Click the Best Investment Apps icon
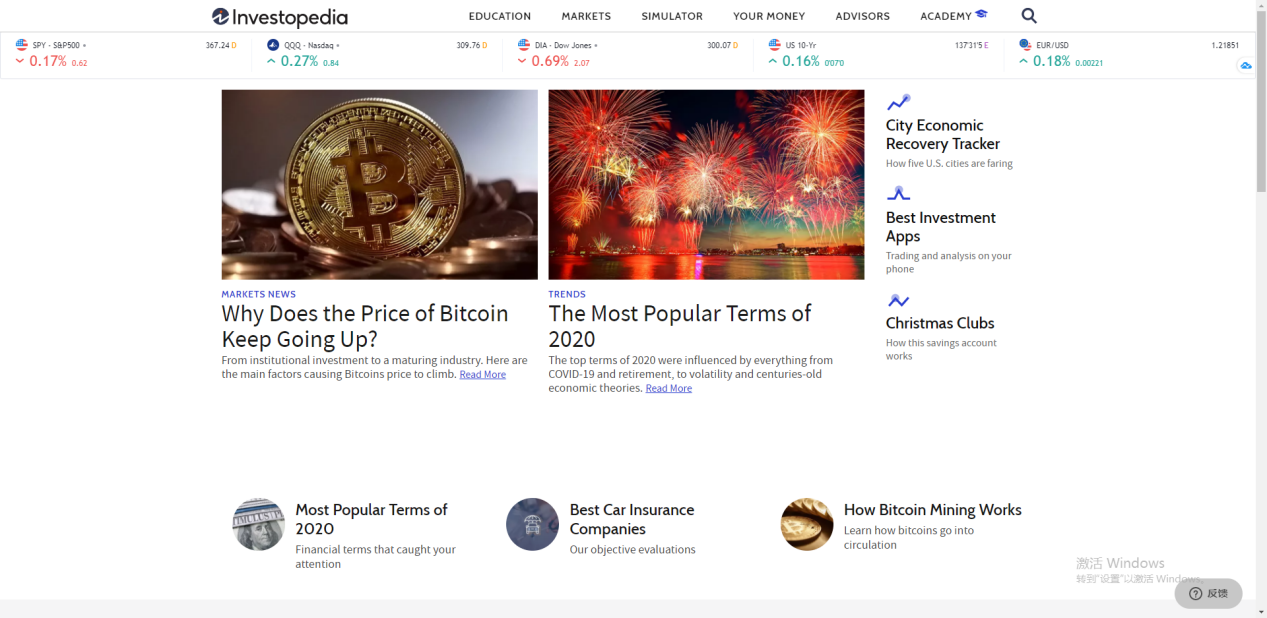The image size is (1267, 618). [x=898, y=194]
